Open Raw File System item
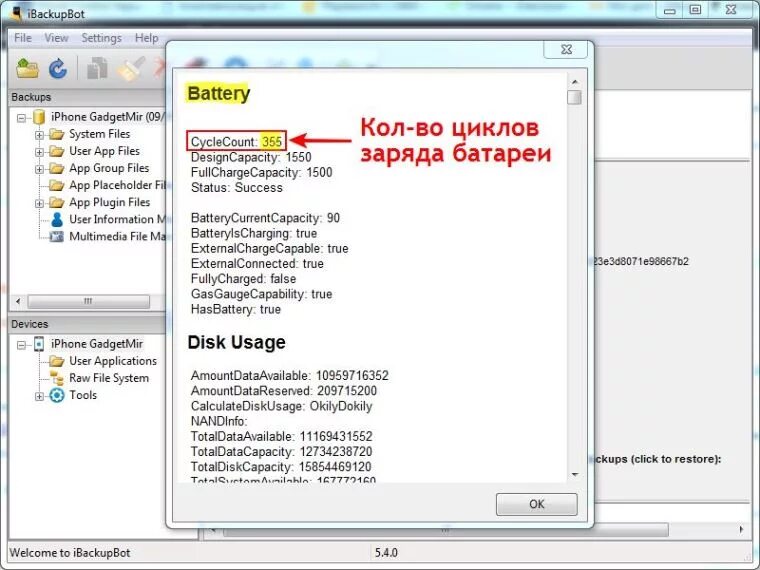This screenshot has width=760, height=570. tap(109, 378)
